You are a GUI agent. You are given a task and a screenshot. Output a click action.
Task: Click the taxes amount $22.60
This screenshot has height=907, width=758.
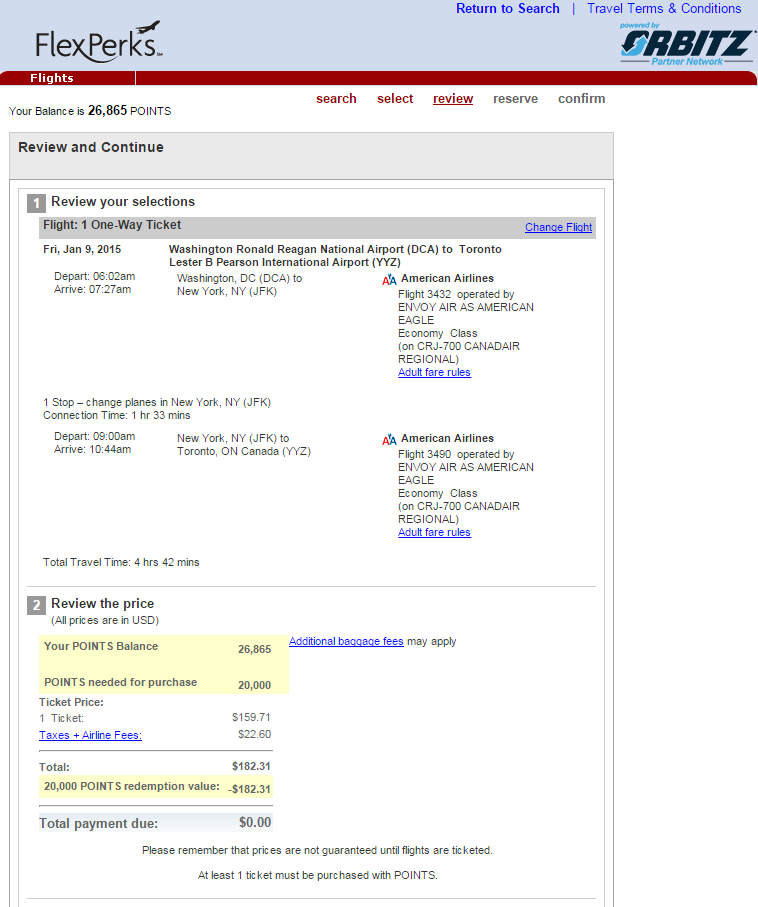(254, 735)
